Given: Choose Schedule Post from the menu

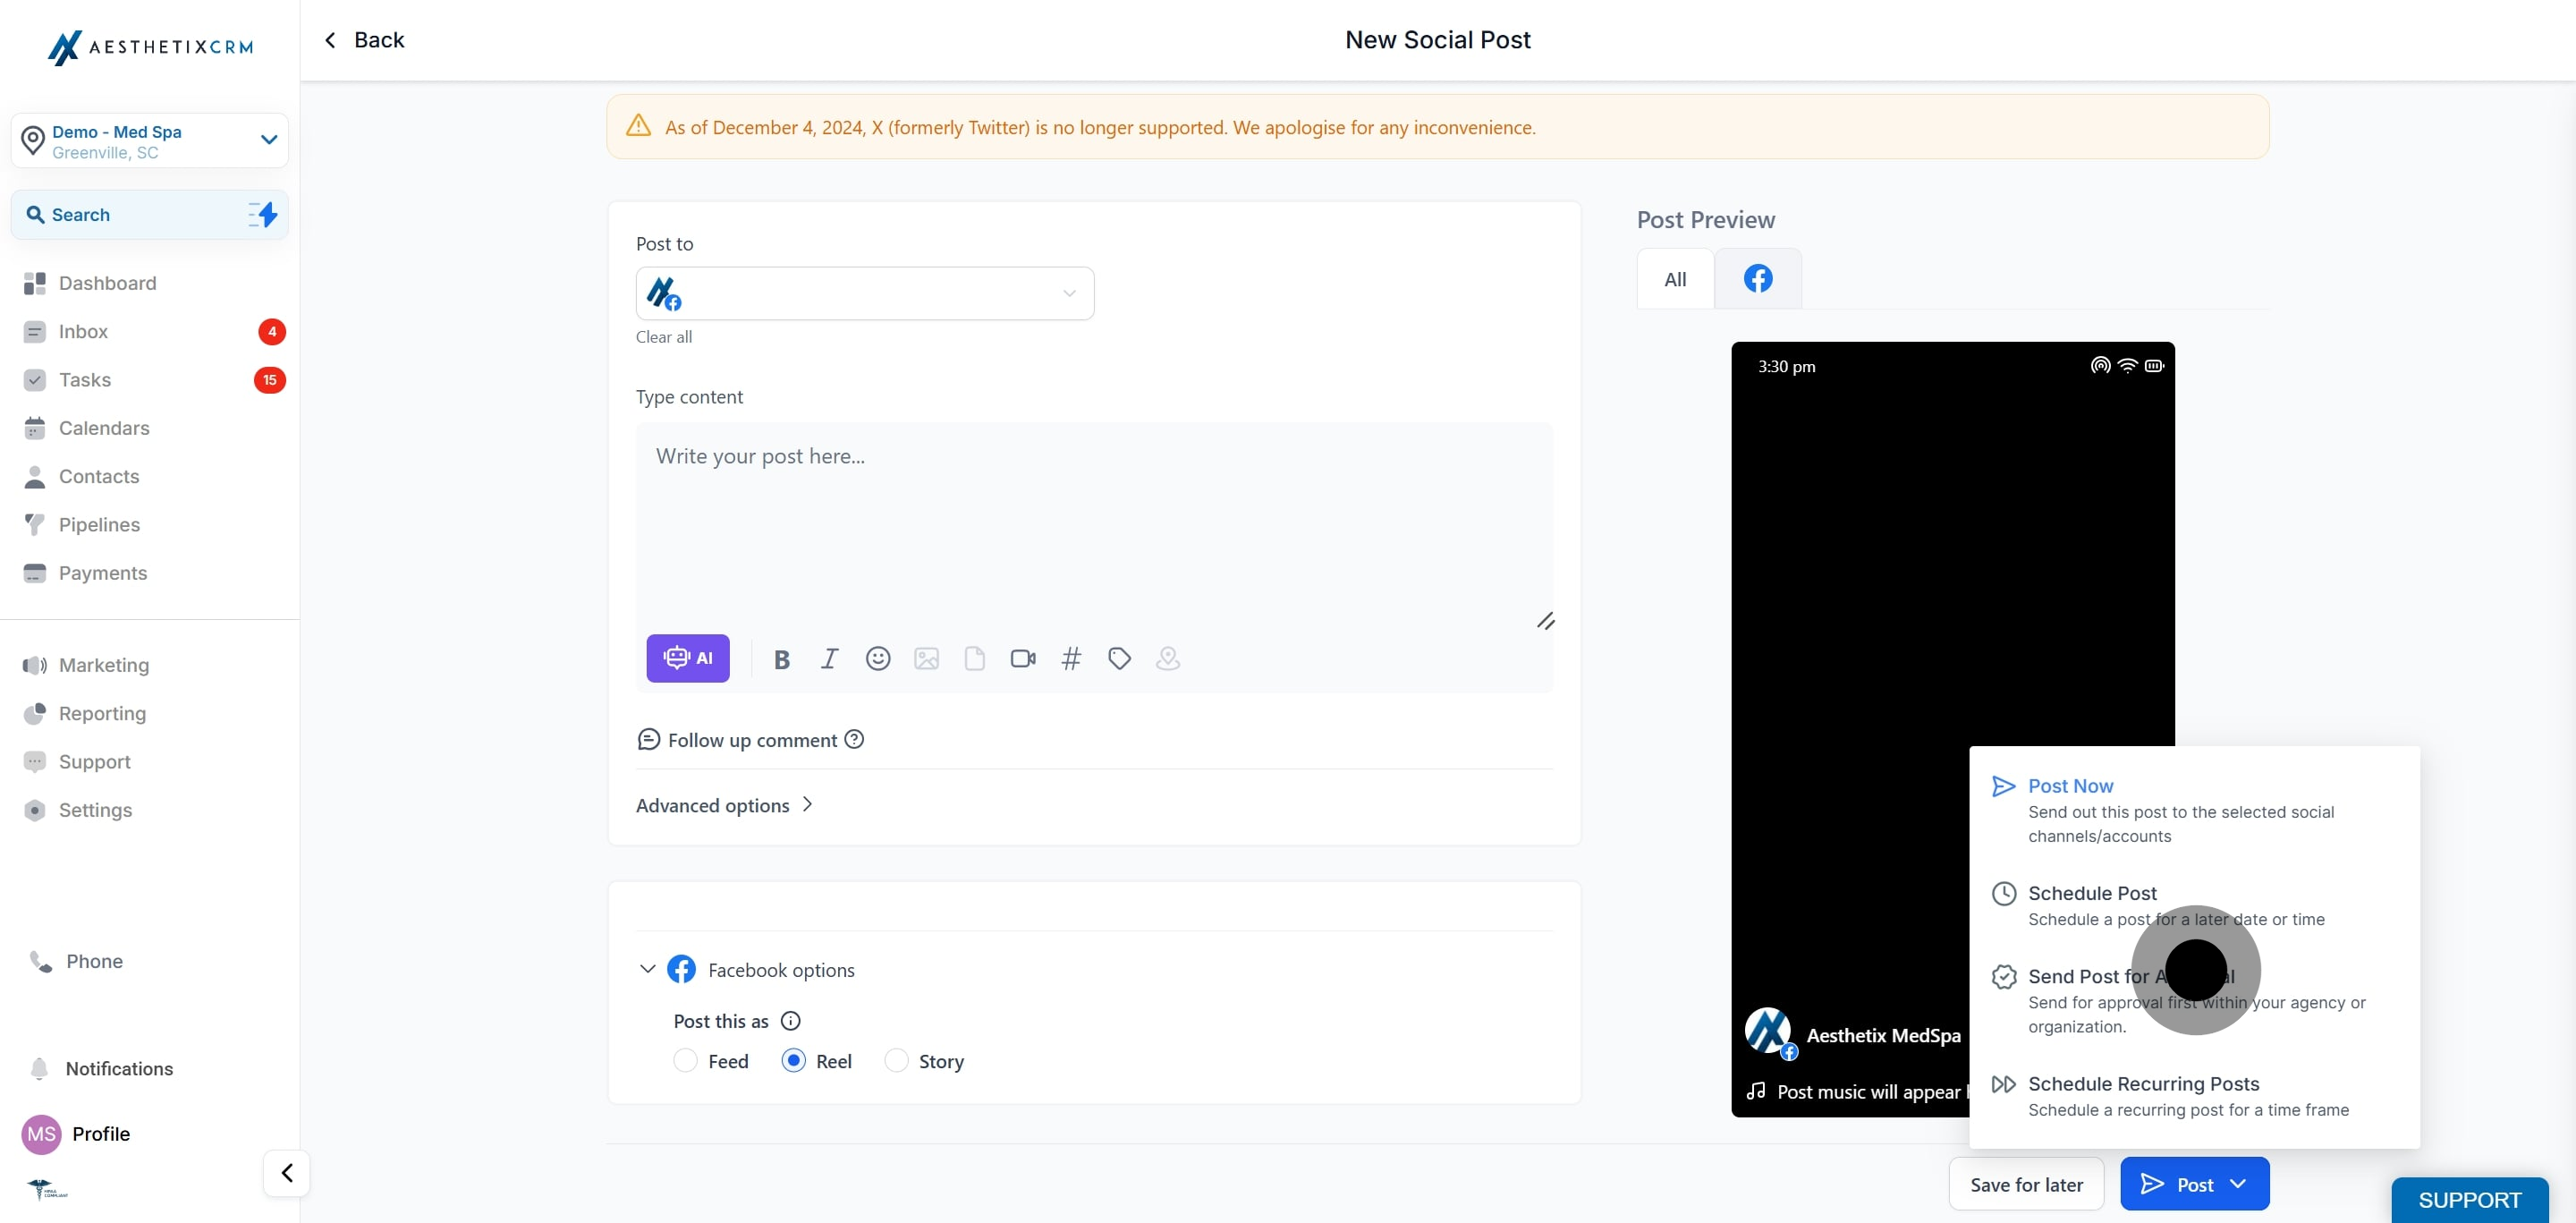Looking at the screenshot, I should coord(2092,893).
